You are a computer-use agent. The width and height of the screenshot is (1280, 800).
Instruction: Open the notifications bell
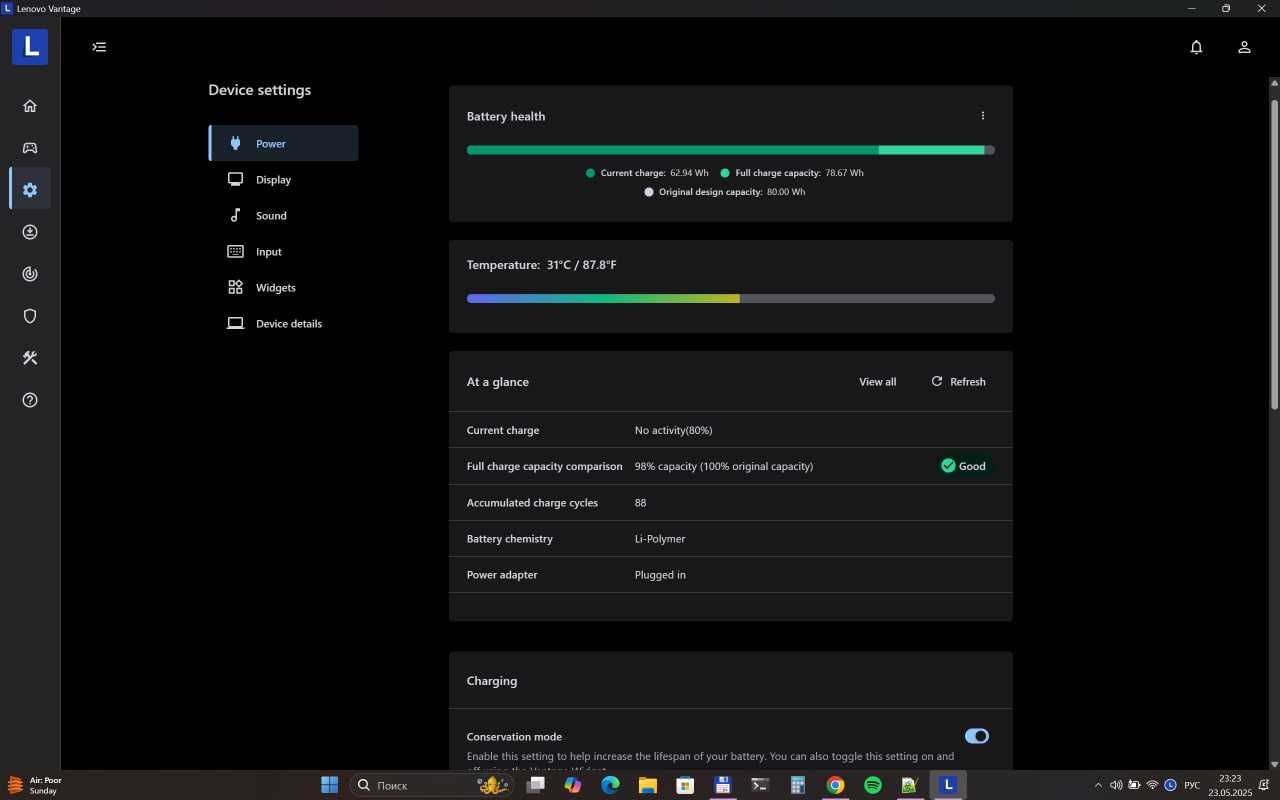(x=1196, y=47)
